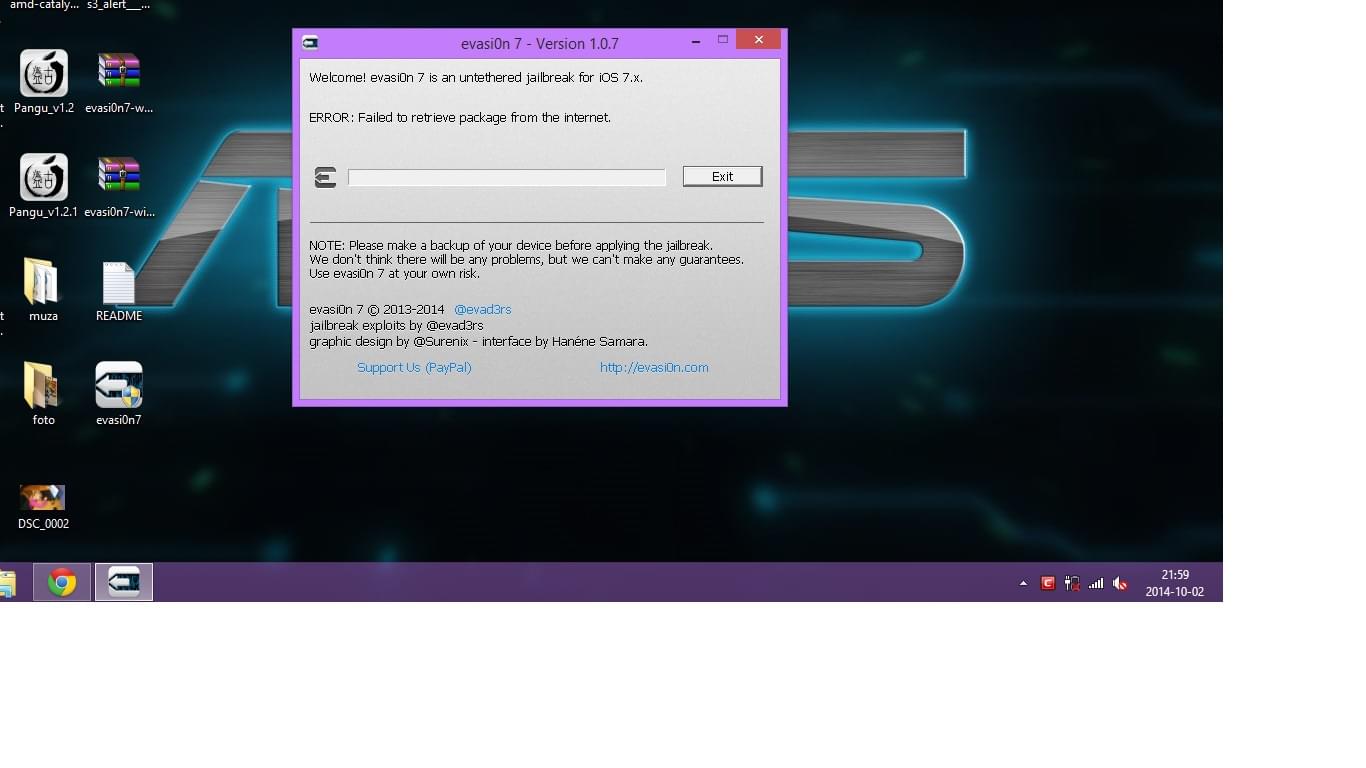Open the @evad3rs Twitter link
Screen dimensions: 1366x768
[x=483, y=310]
